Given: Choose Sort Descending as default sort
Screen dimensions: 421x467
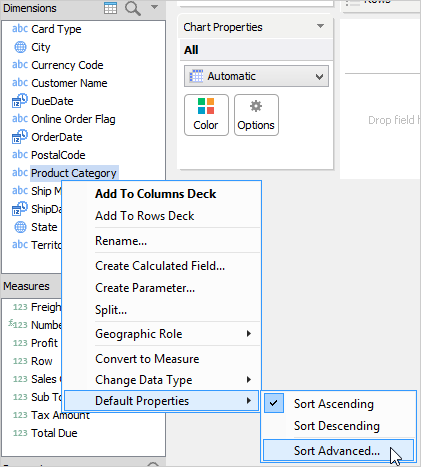Looking at the screenshot, I should tap(337, 426).
